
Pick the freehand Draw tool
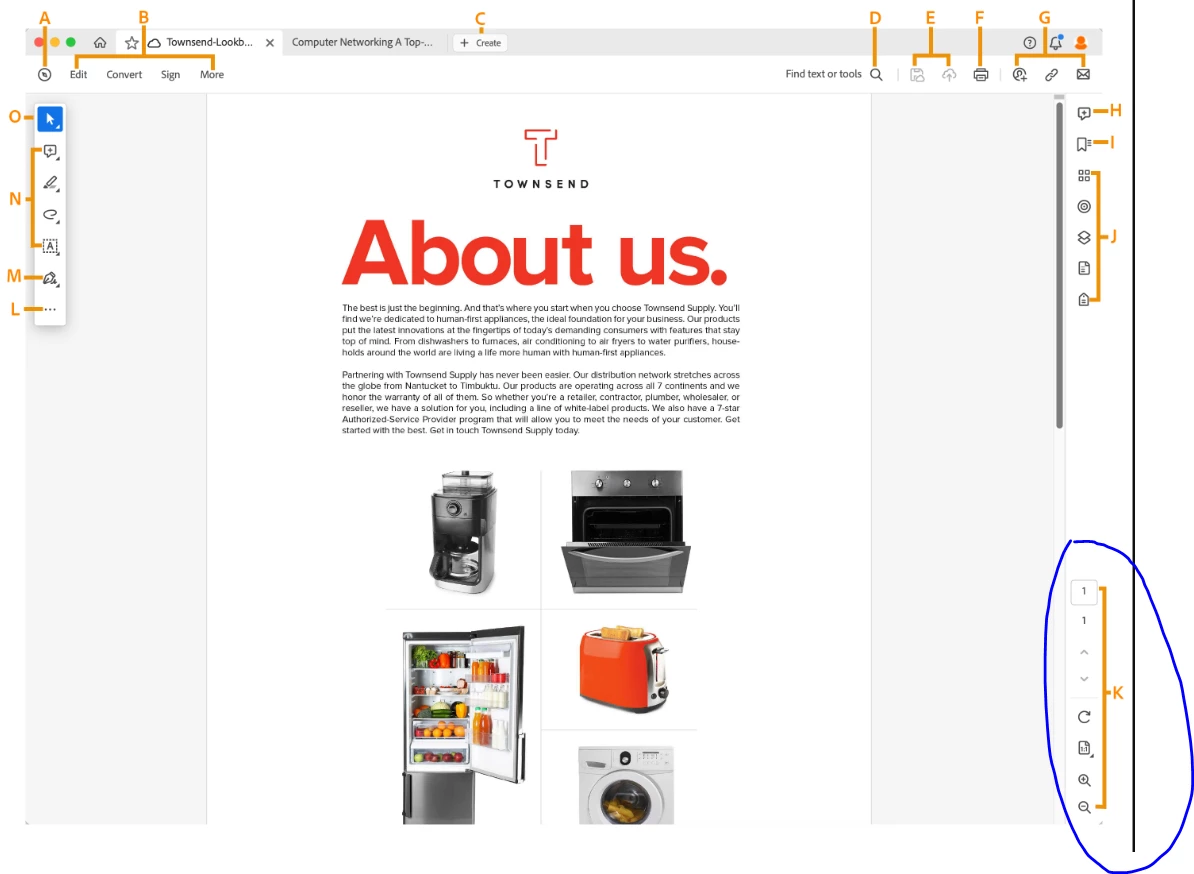(x=50, y=215)
